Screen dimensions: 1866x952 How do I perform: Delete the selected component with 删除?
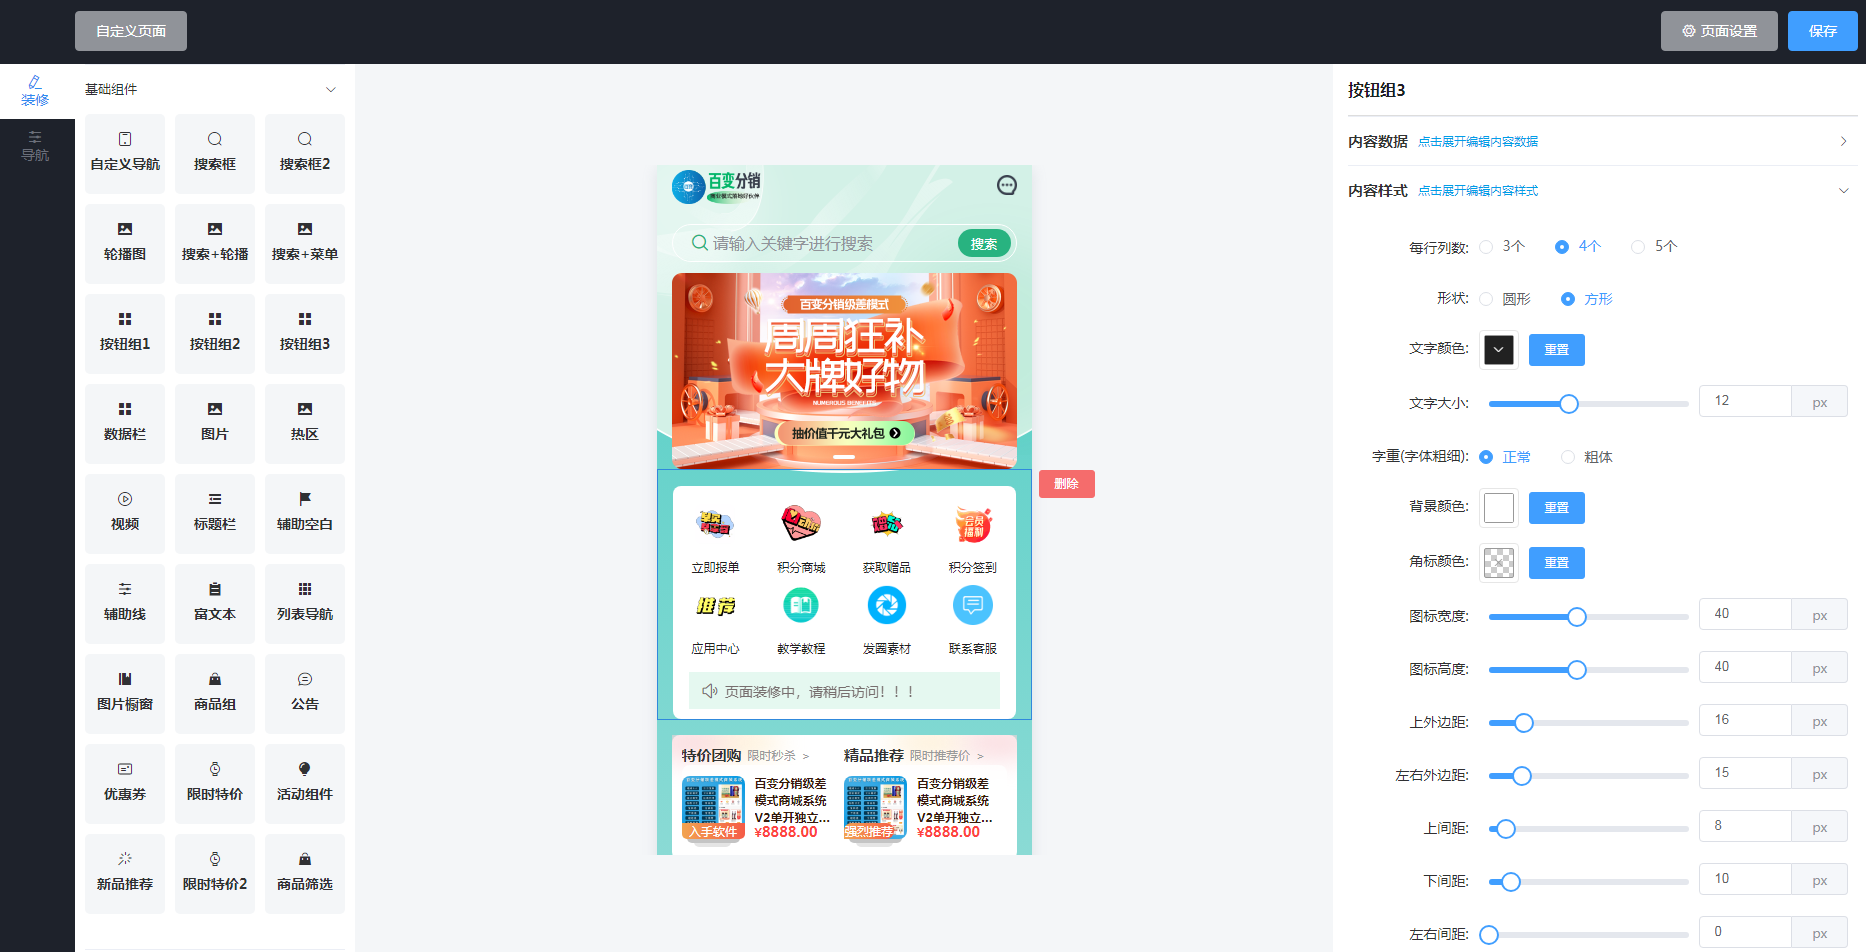(x=1066, y=484)
